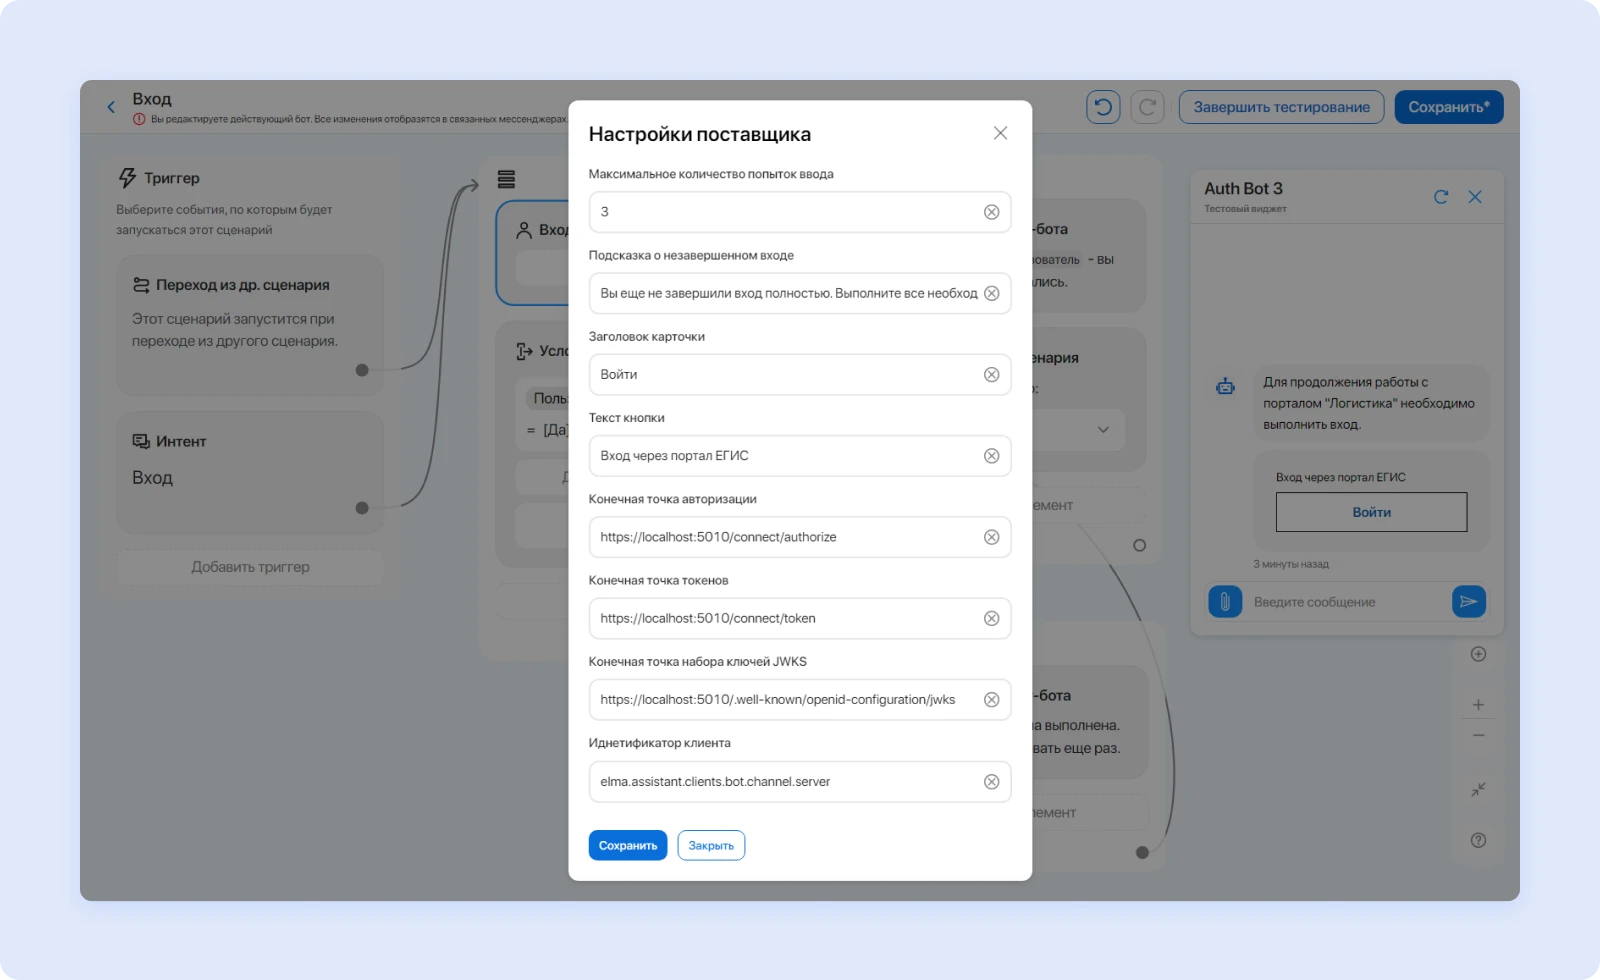Open the collapsed dropdown in the scenario panel
The width and height of the screenshot is (1600, 980).
click(1103, 429)
